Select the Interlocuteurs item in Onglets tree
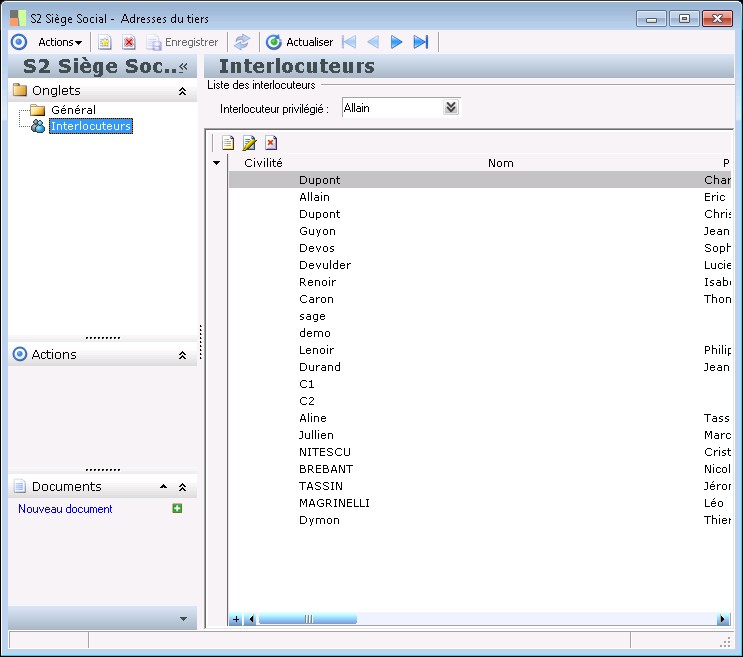Screen dimensions: 743x657 [x=91, y=126]
